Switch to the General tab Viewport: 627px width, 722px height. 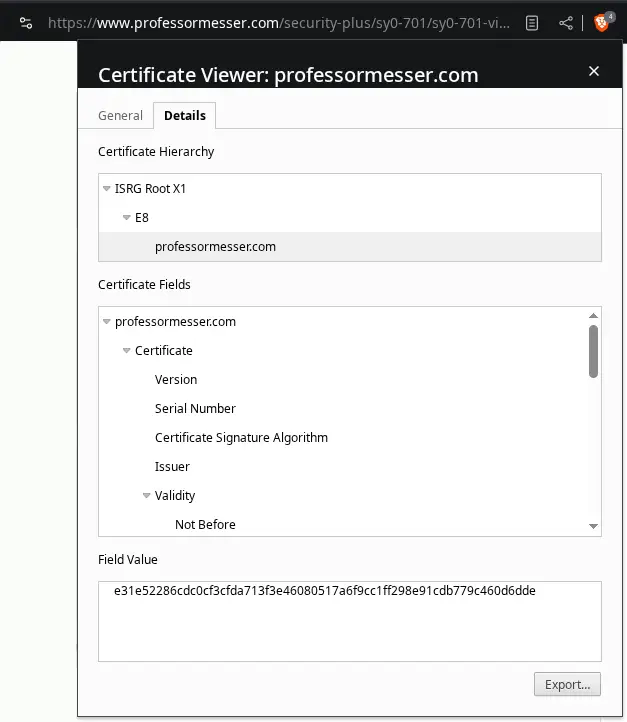coord(120,116)
